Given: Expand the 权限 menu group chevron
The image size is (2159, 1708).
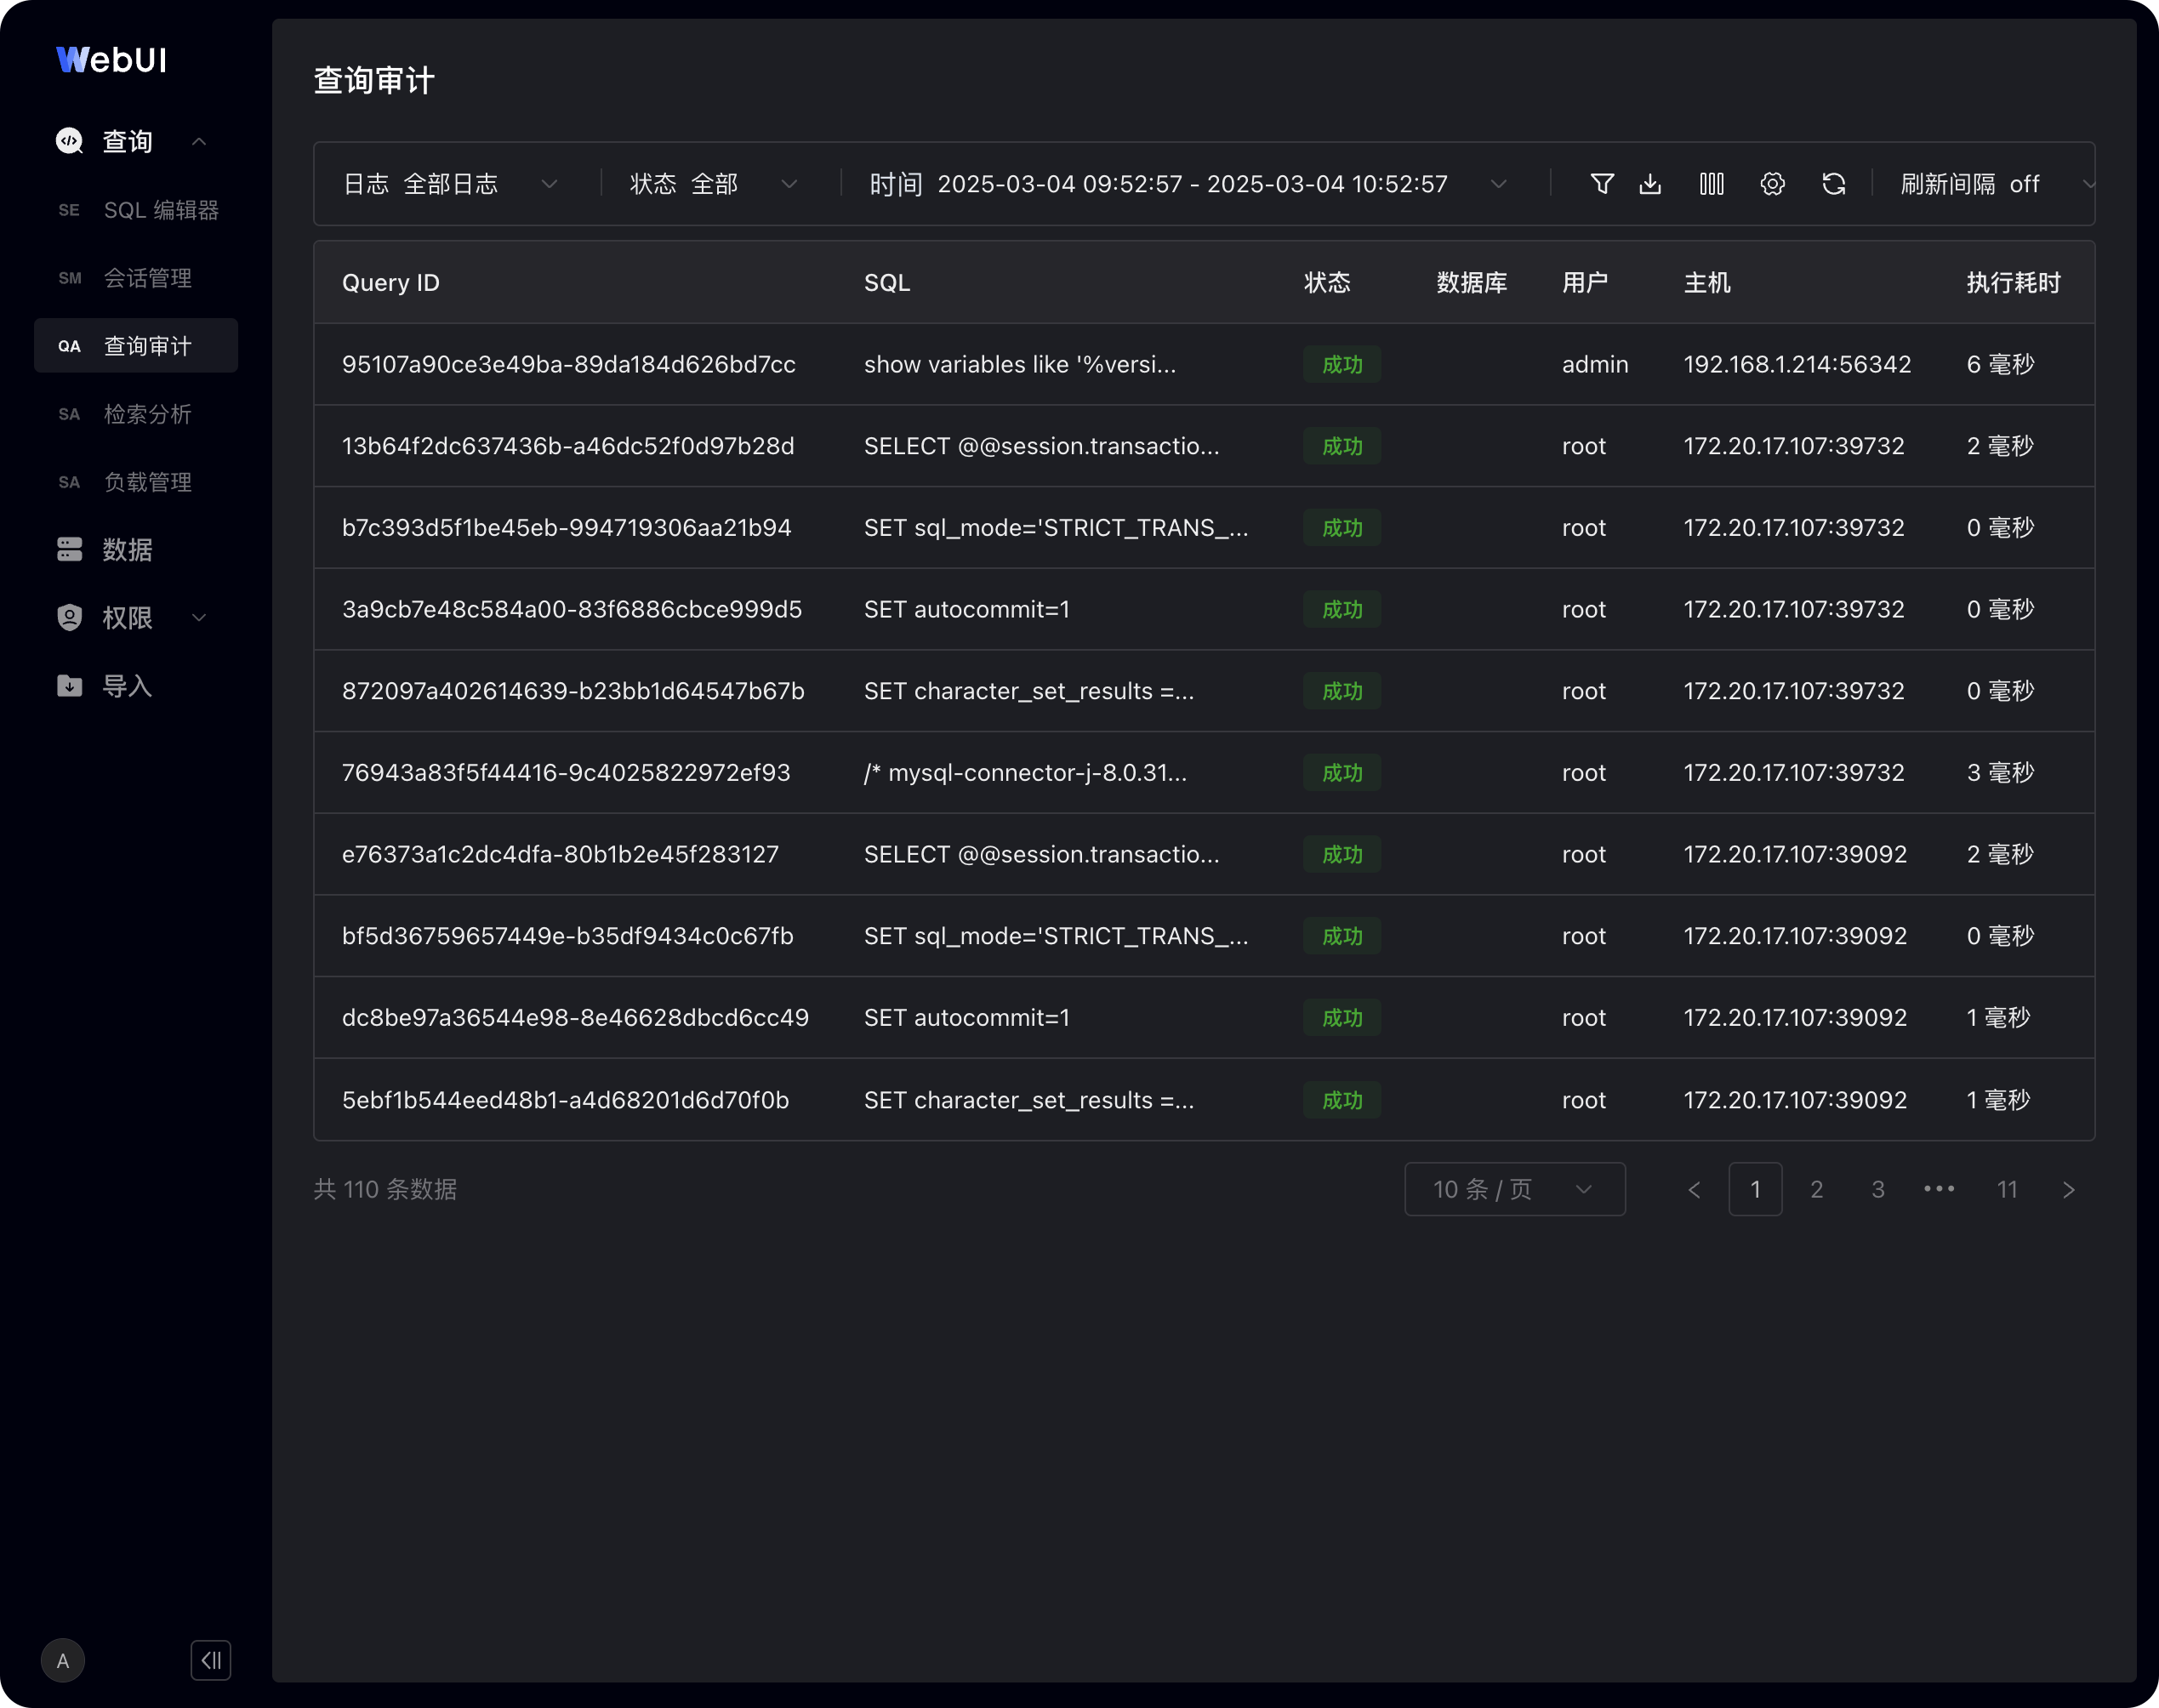Looking at the screenshot, I should [x=199, y=618].
